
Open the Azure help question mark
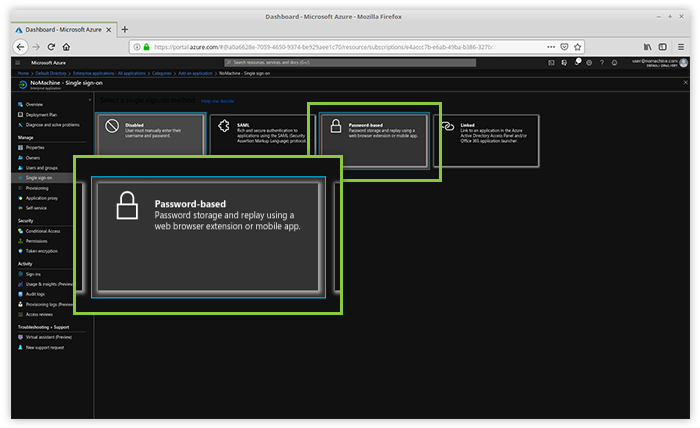(602, 63)
